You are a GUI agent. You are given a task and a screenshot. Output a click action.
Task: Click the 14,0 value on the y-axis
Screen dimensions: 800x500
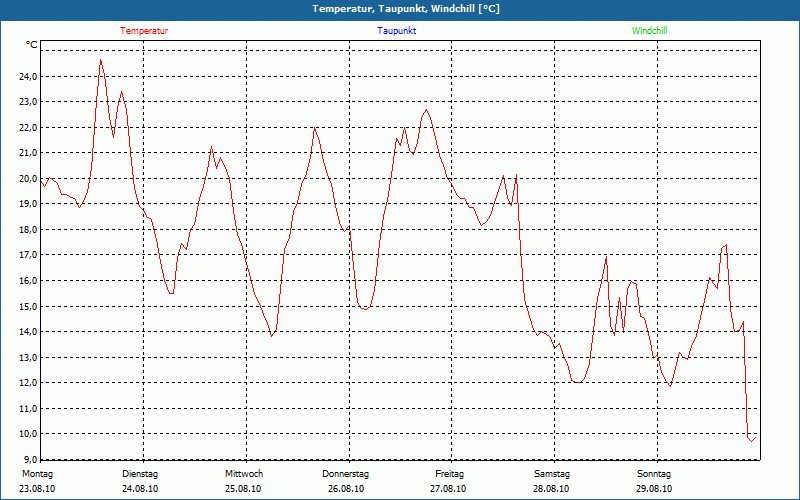pos(28,332)
